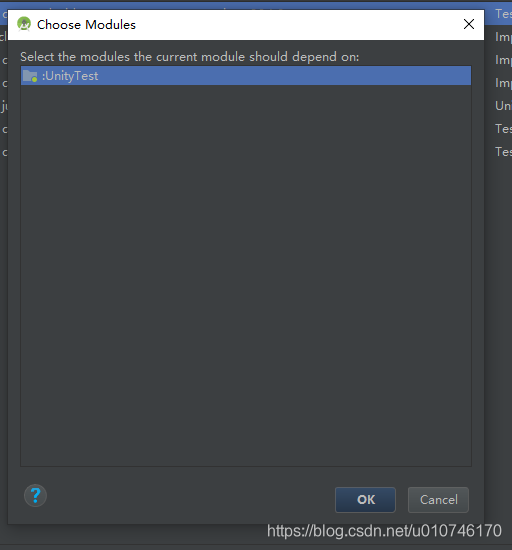Cancel the Choose Modules dialog
Viewport: 512px width, 550px height.
438,500
